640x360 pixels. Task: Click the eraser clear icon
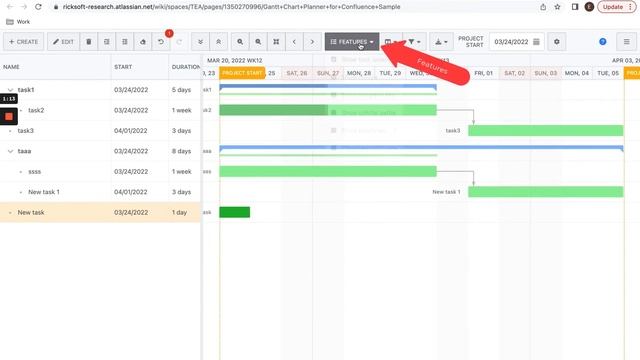[142, 42]
